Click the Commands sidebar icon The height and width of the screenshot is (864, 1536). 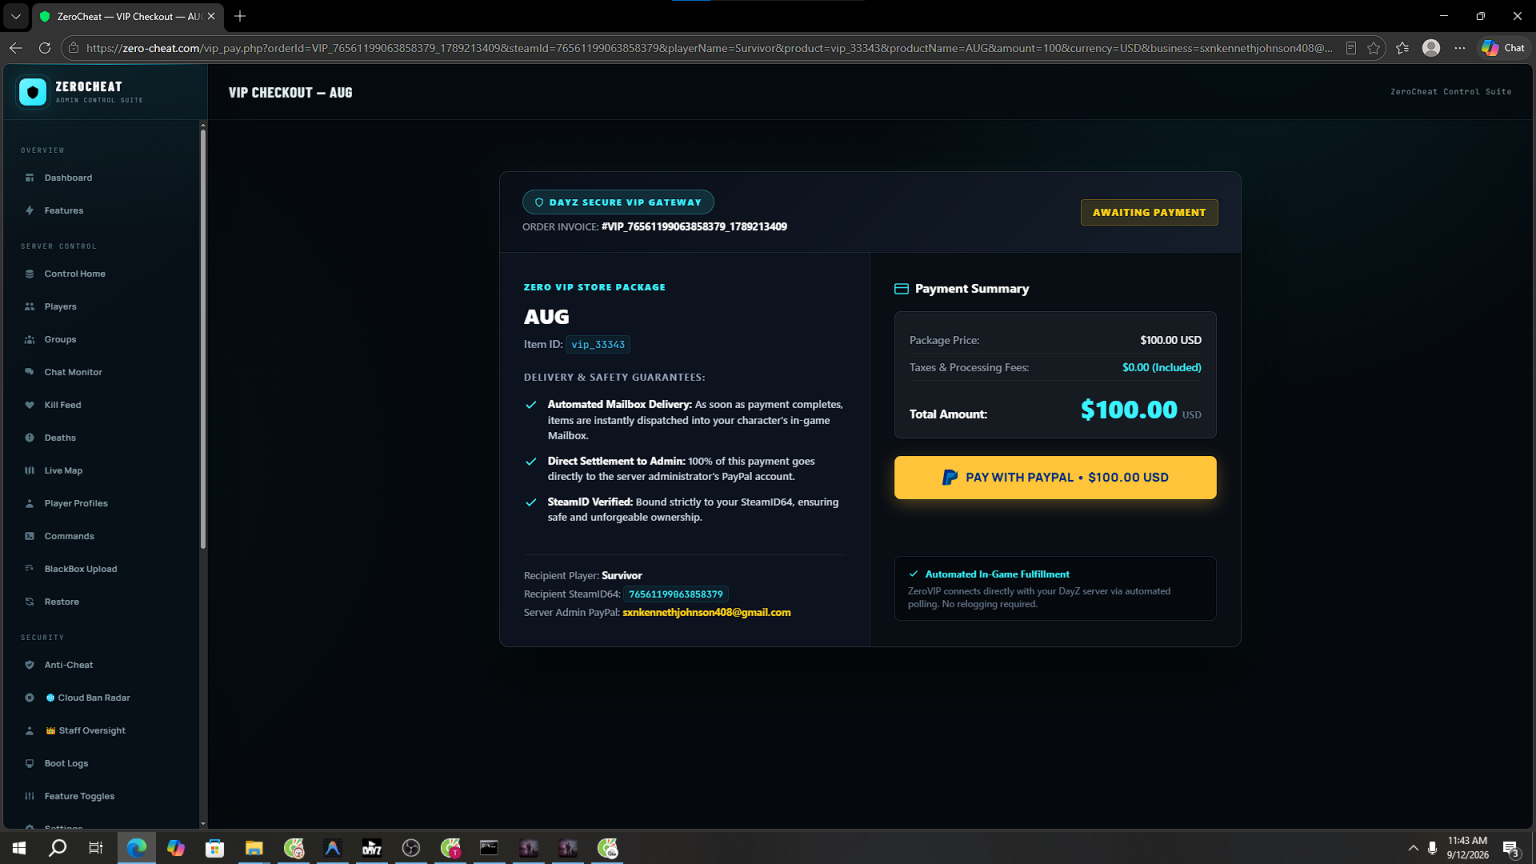[x=29, y=536]
